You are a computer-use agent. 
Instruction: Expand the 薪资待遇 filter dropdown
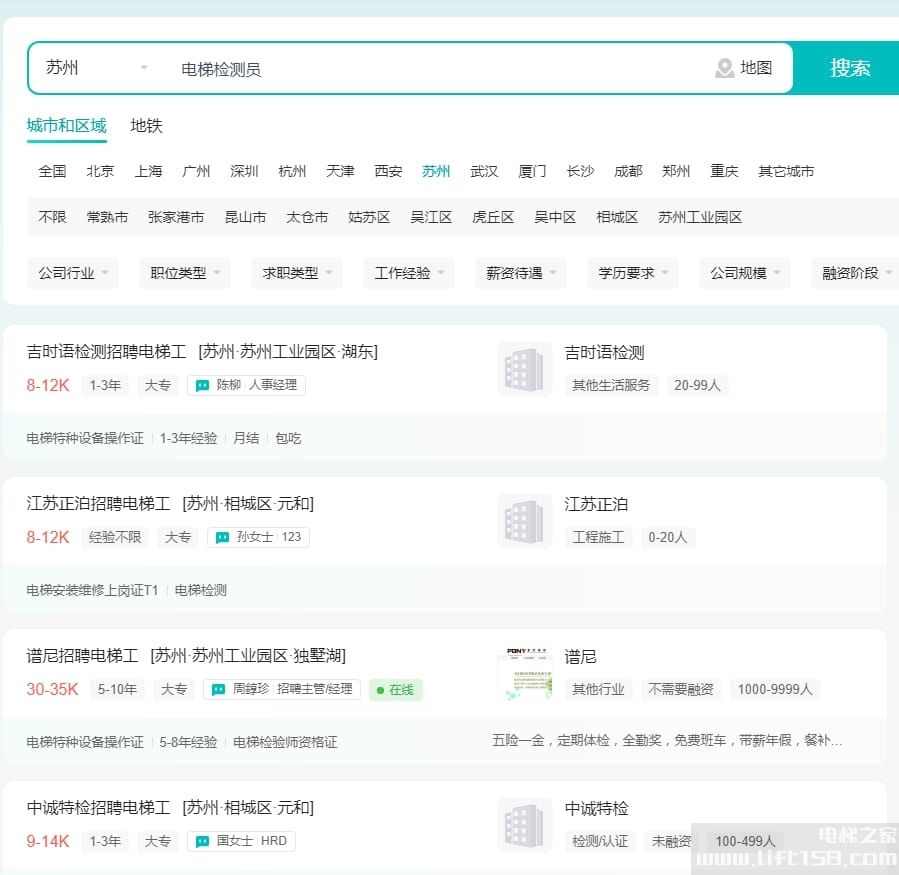coord(521,273)
